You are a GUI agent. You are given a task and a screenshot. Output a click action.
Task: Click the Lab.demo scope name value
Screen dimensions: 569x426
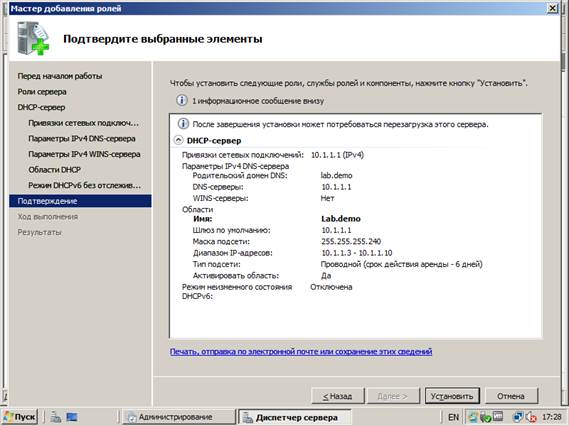point(341,219)
